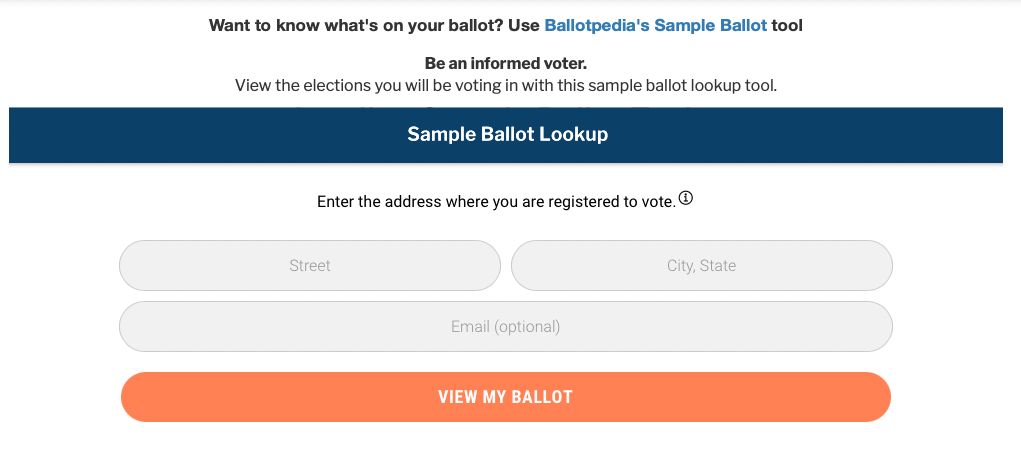Focus the City, State input field
The height and width of the screenshot is (466, 1021).
click(701, 266)
